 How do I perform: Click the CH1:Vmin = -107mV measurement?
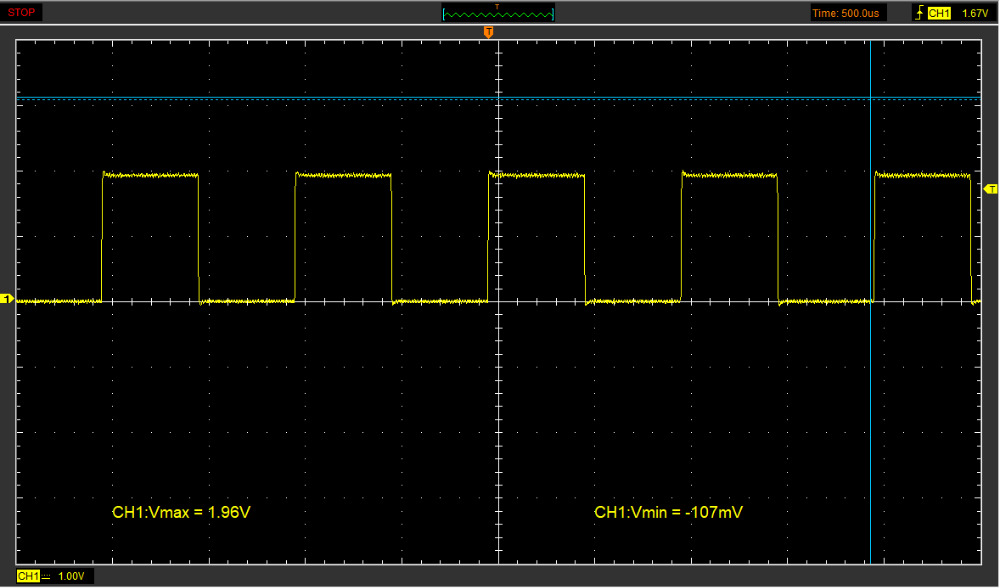pos(668,512)
